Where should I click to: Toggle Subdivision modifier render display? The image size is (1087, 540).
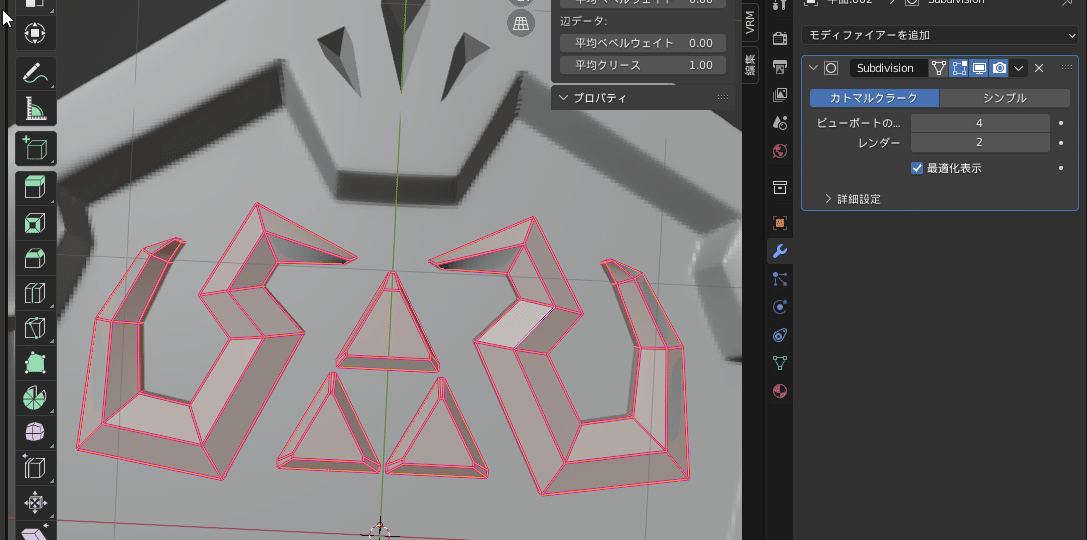pos(999,68)
